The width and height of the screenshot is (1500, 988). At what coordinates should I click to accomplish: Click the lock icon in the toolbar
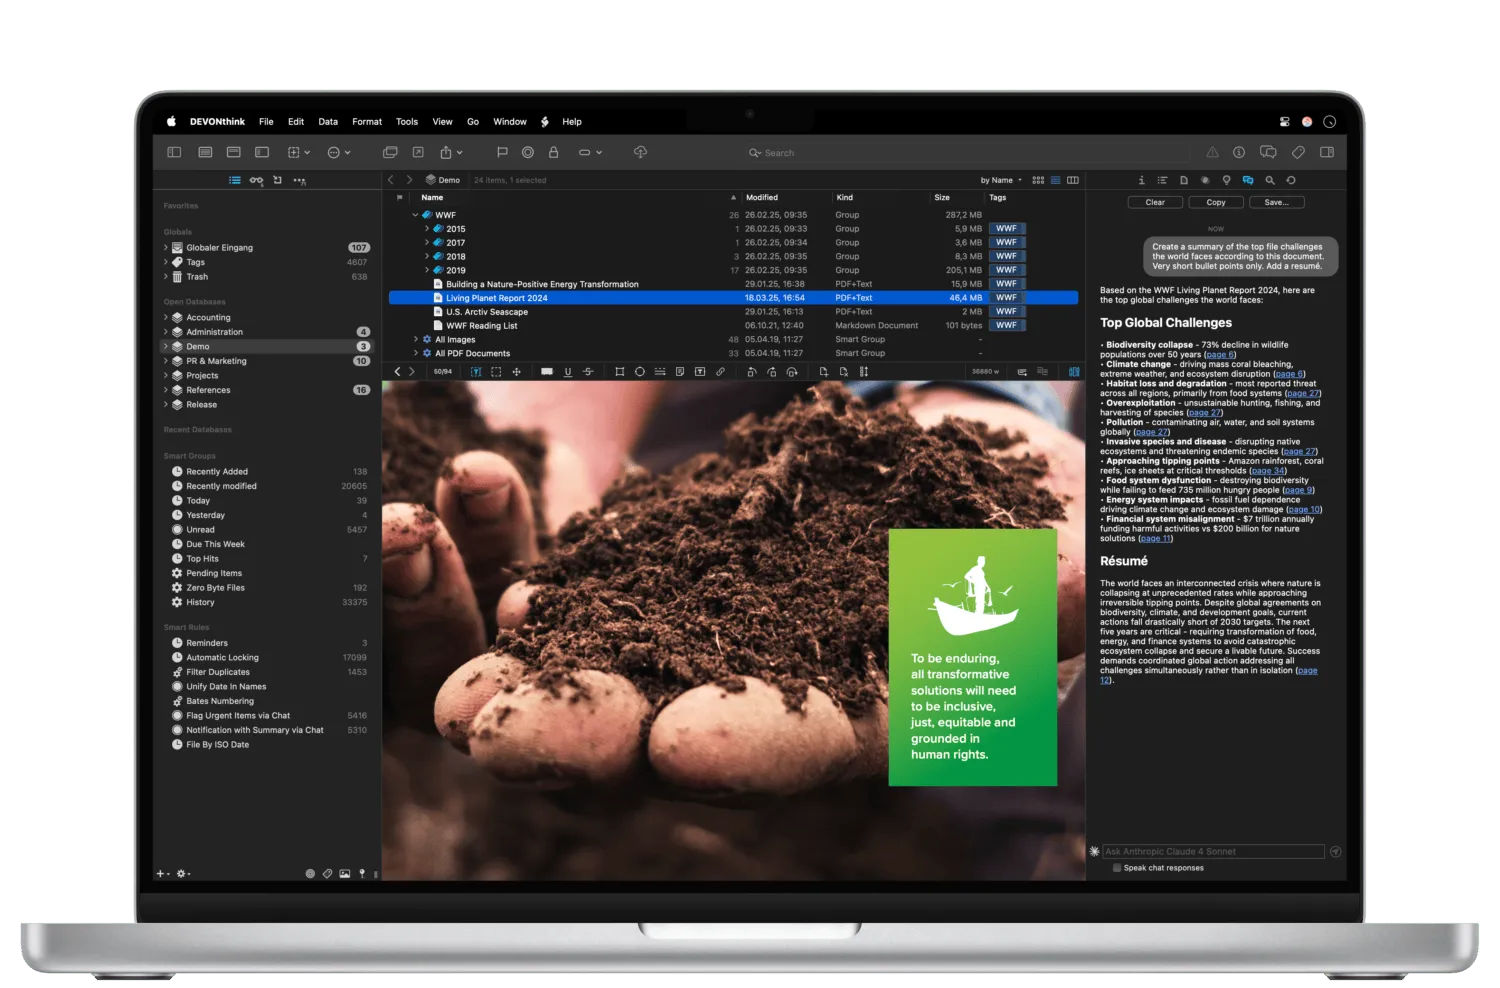pyautogui.click(x=553, y=152)
